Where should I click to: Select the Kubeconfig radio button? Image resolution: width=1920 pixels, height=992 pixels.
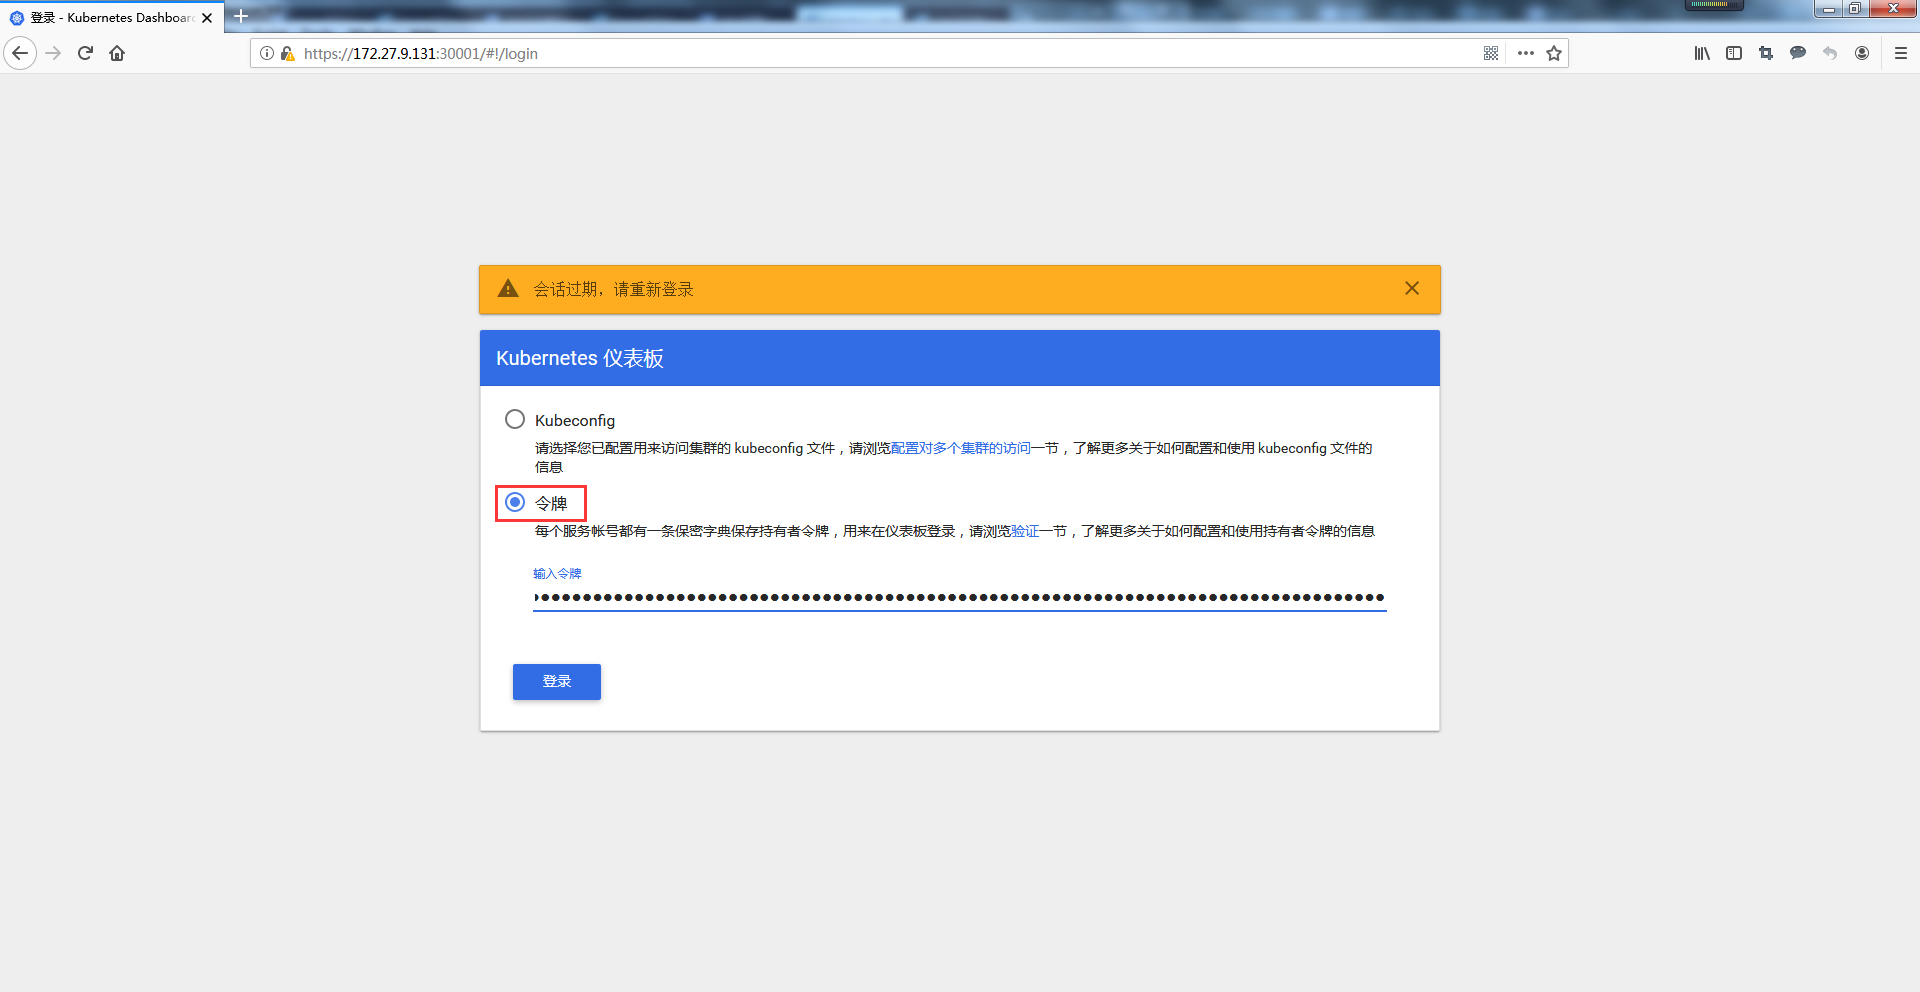[515, 419]
